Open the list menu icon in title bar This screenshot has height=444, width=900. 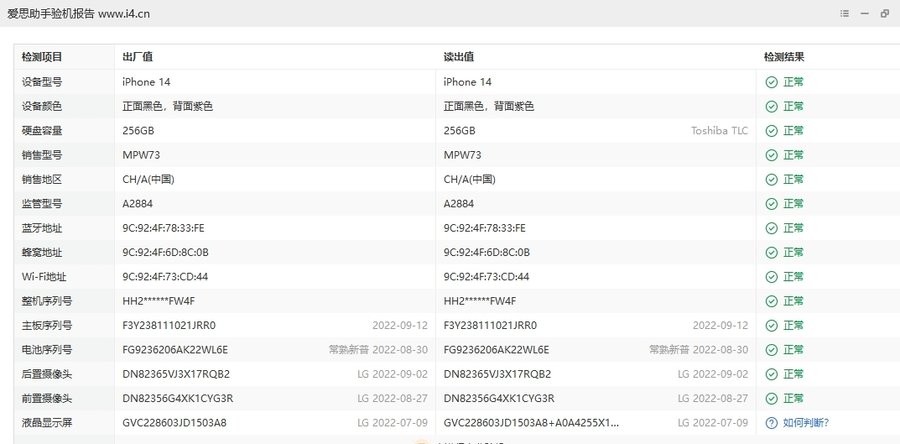(x=844, y=14)
